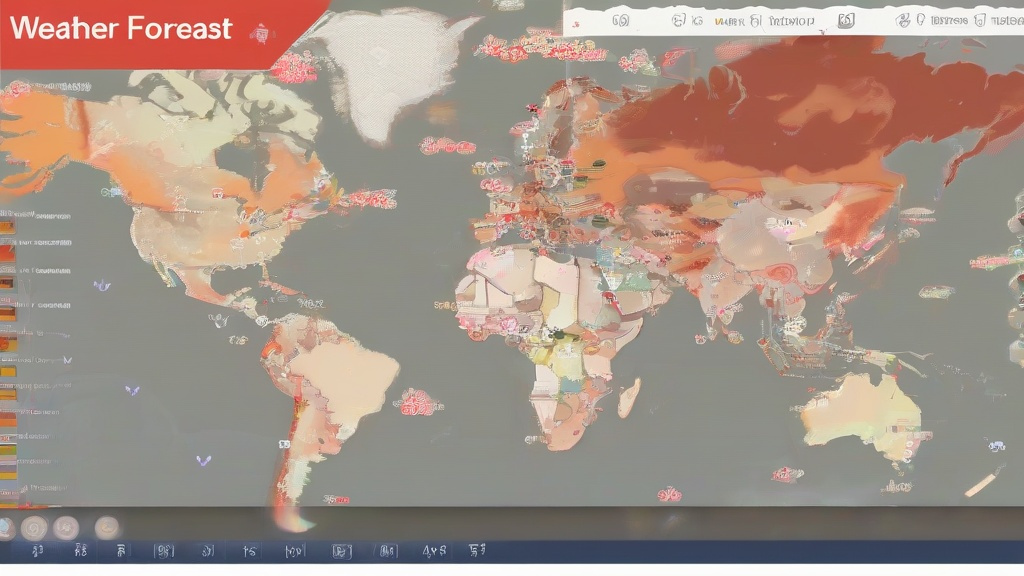Click the boxed icon in the top toolbar center
1024x576 pixels.
[846, 20]
